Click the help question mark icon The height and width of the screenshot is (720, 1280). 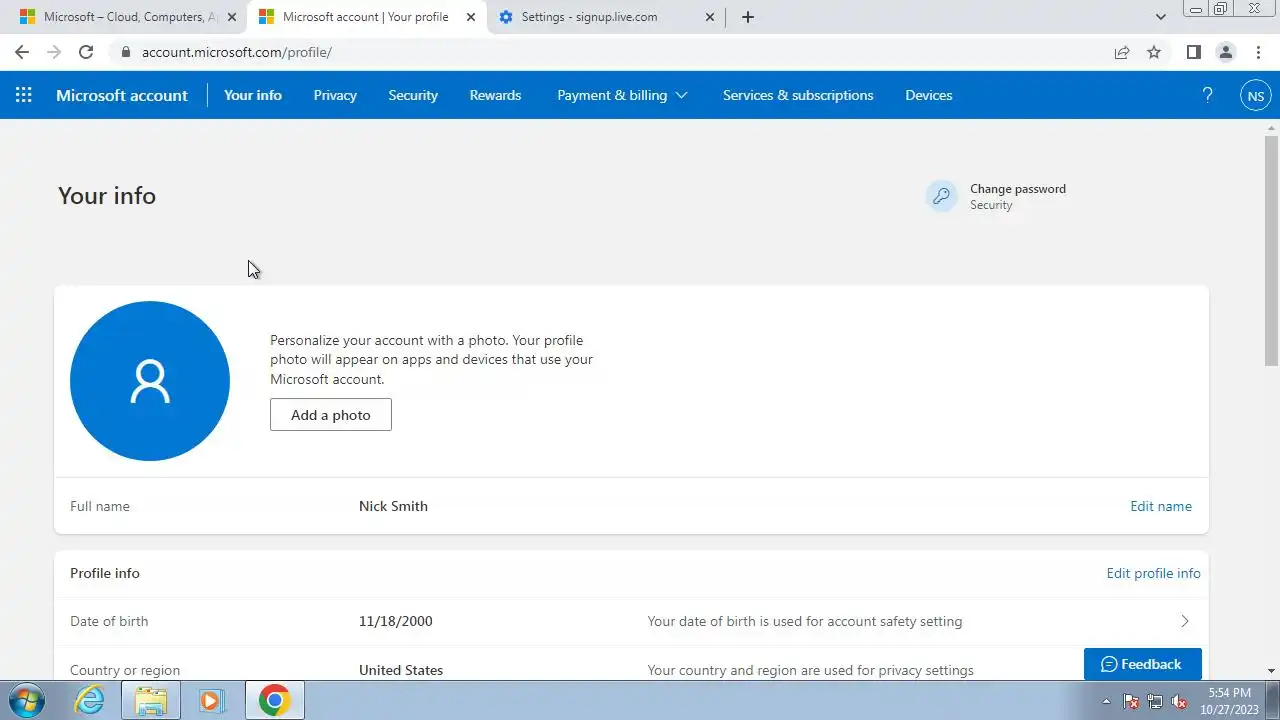[x=1207, y=95]
